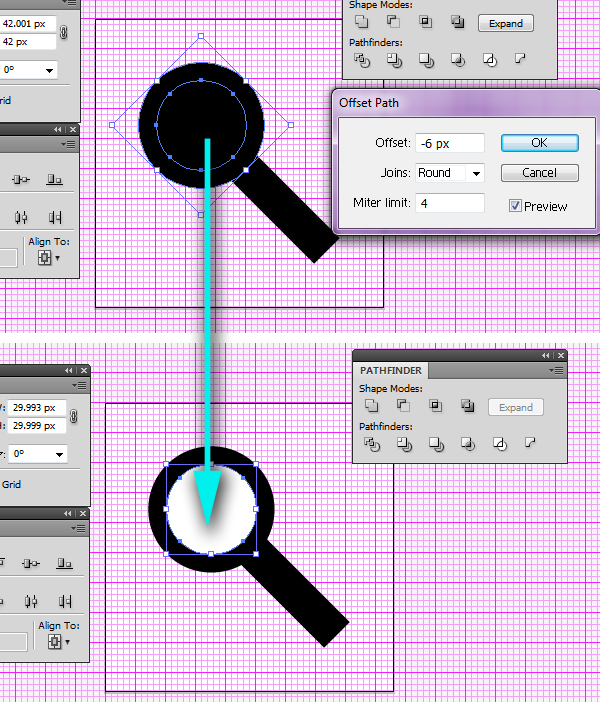The image size is (600, 702).
Task: Close the upper Align panel with its X
Action: tap(73, 129)
